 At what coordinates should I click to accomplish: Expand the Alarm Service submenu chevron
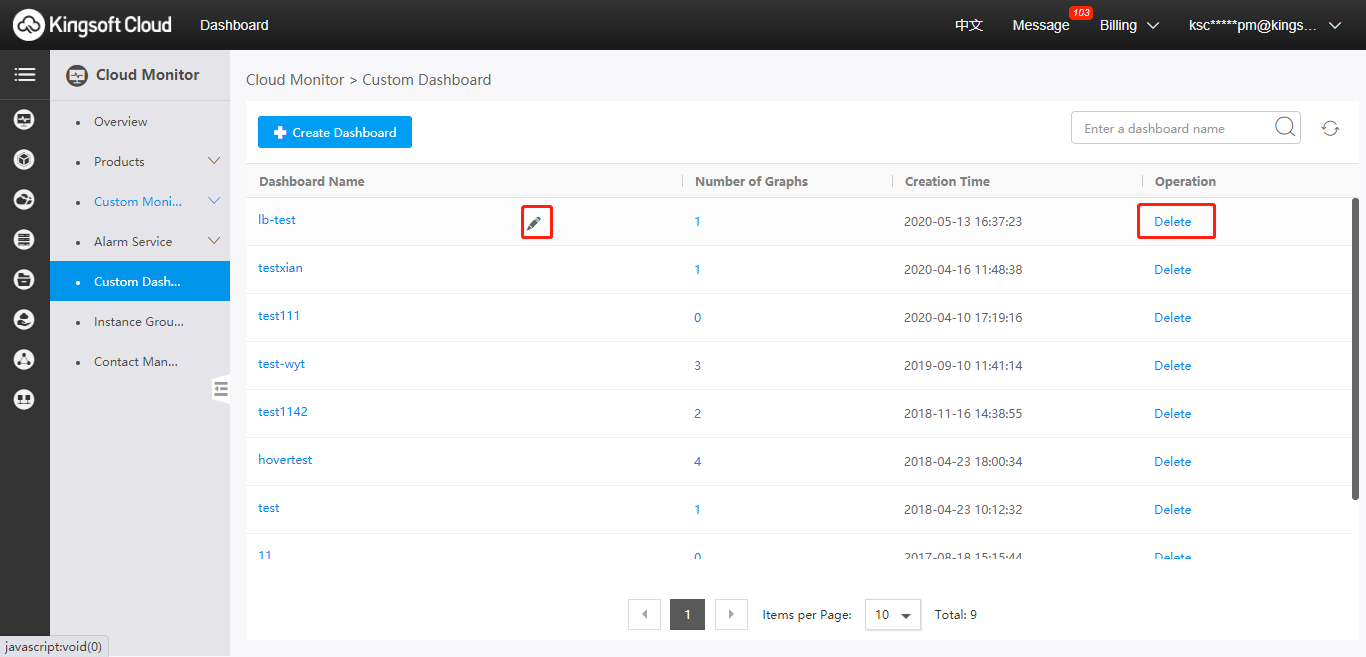coord(214,241)
